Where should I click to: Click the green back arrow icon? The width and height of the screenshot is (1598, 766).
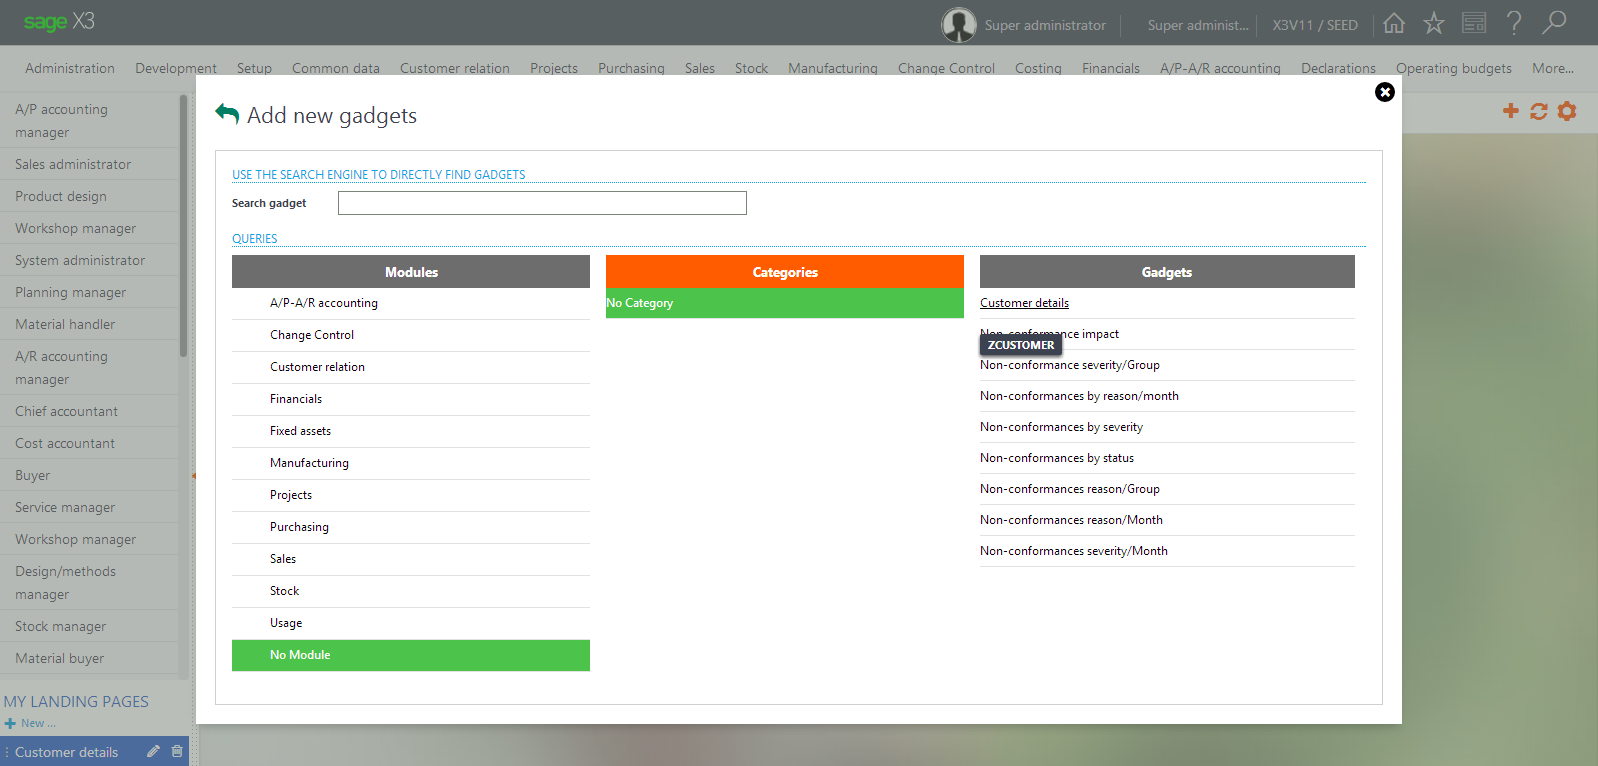click(227, 114)
